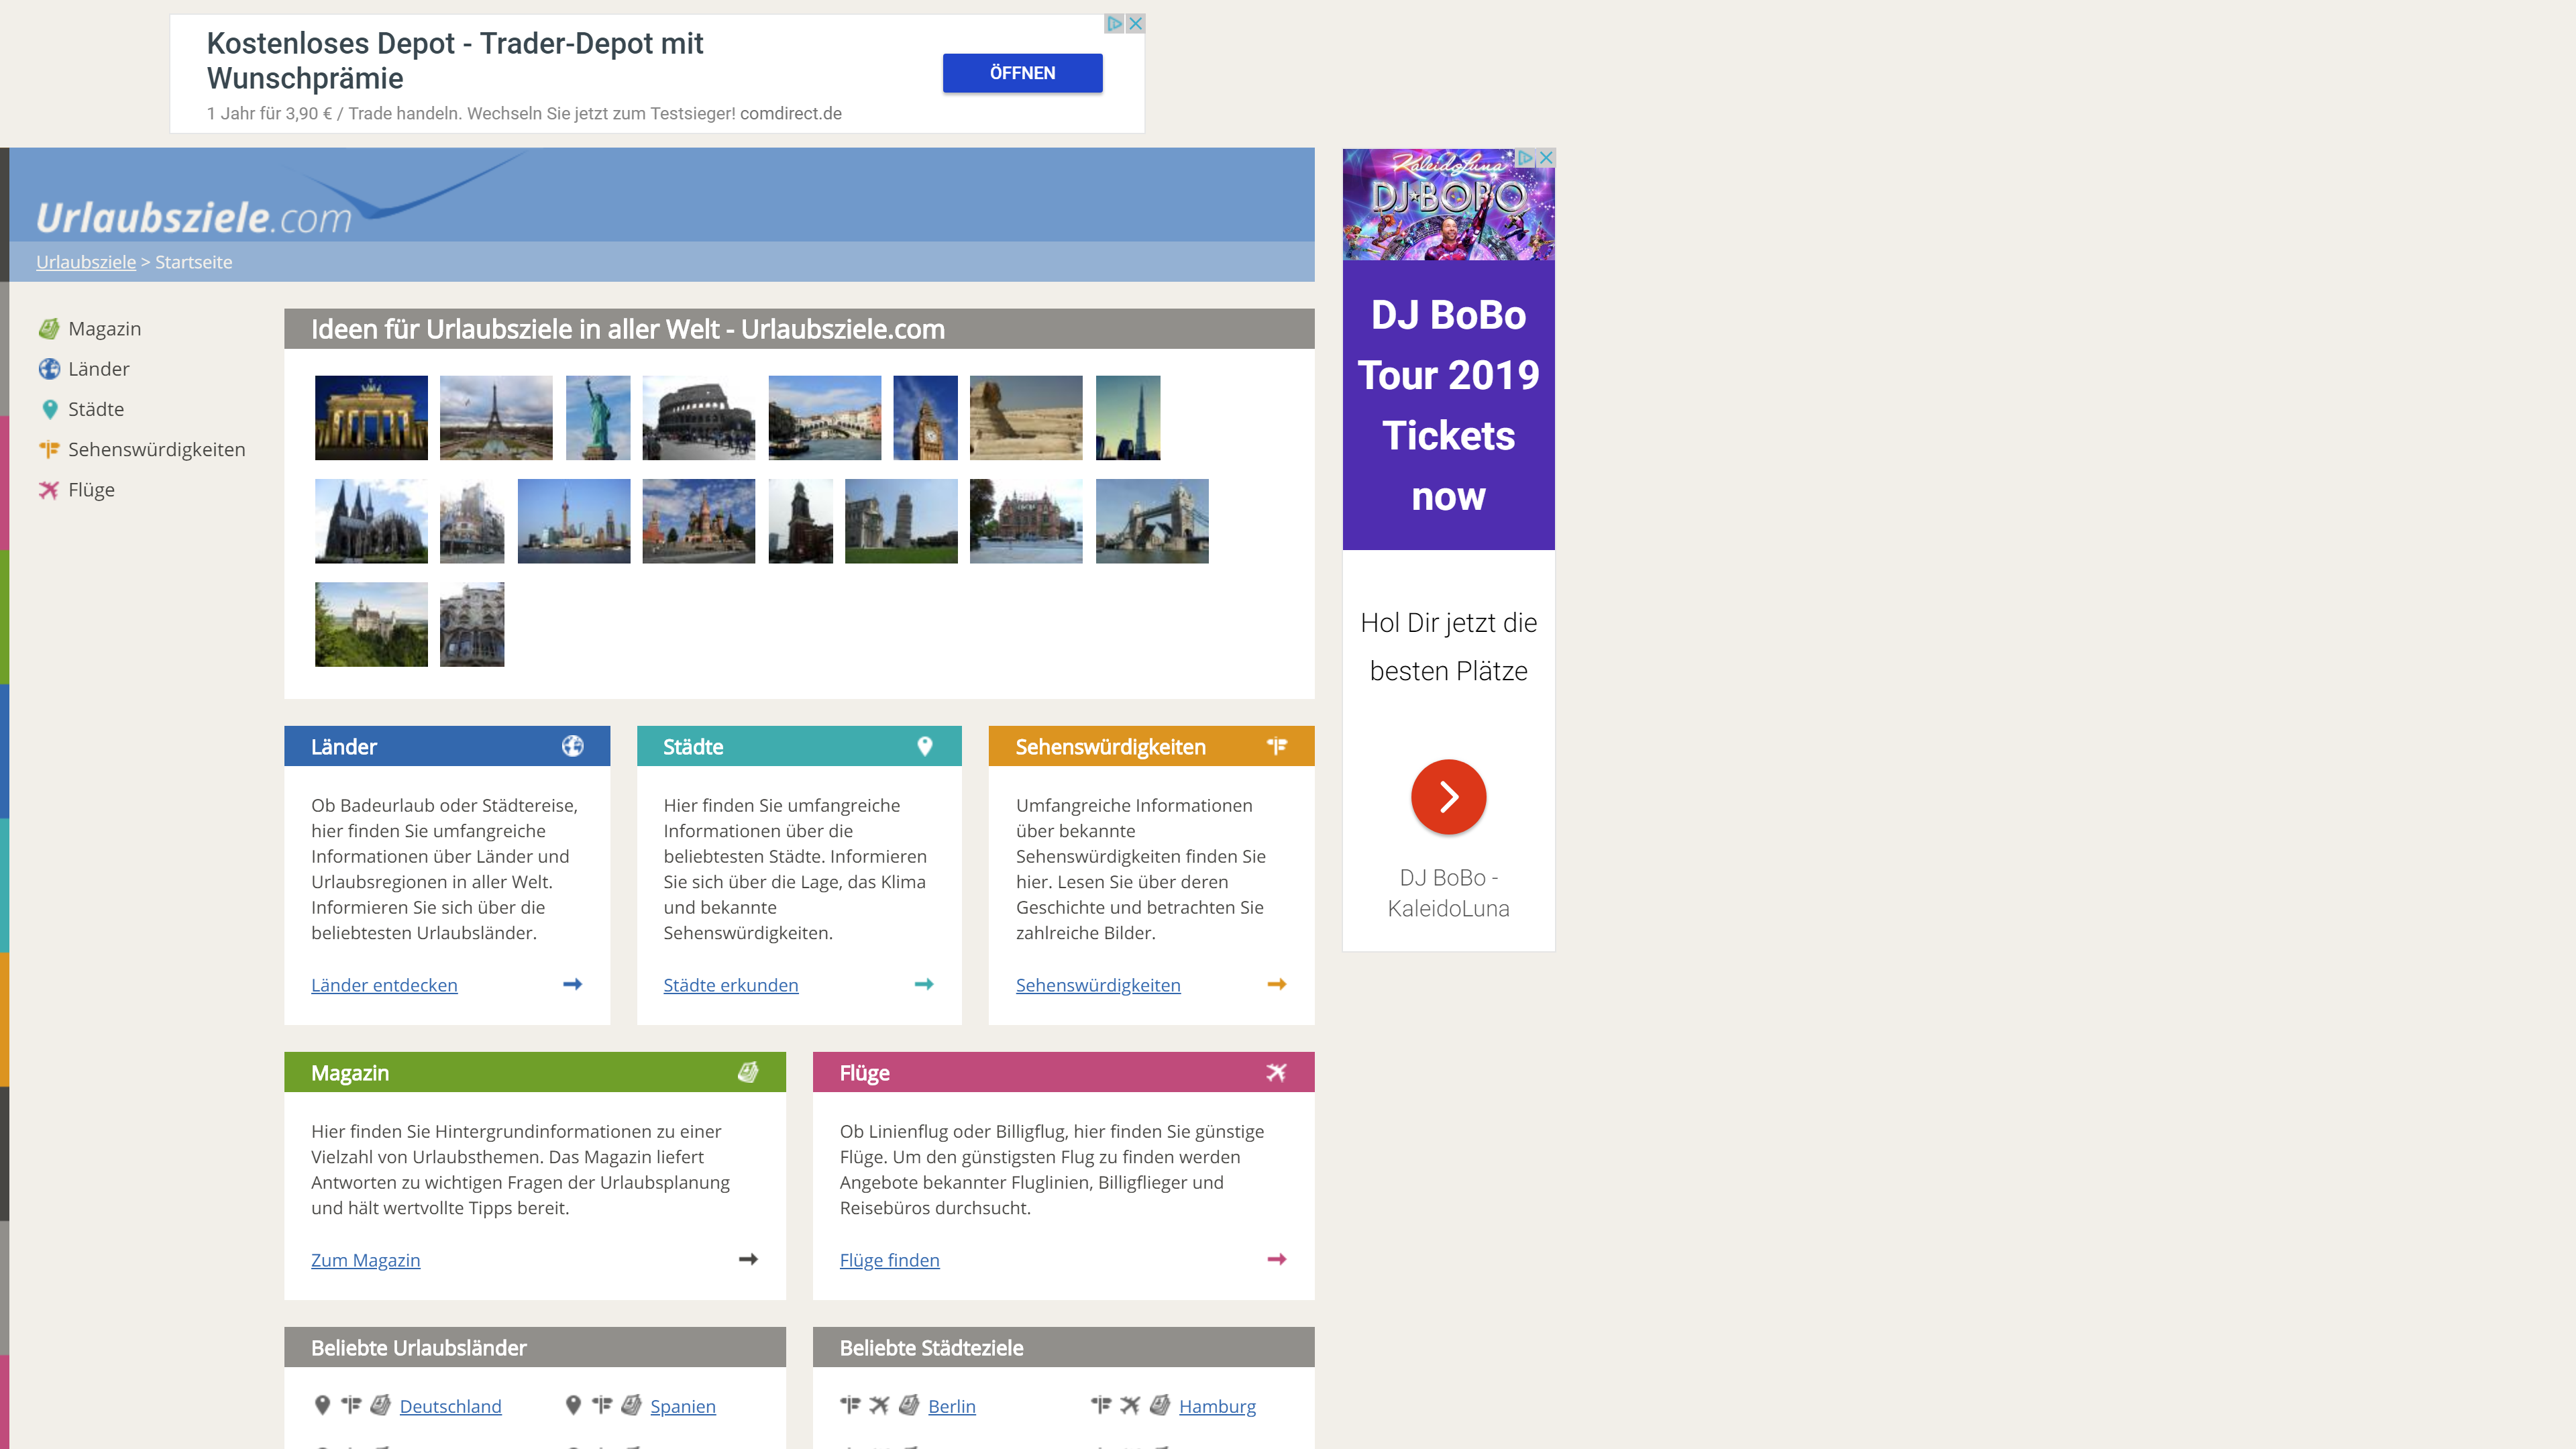Close the top banner advertisement
This screenshot has height=1449, width=2576.
(x=1135, y=24)
